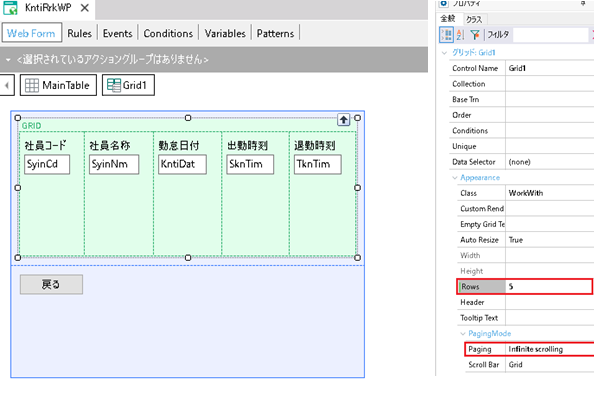Collapse the PagingMode section
Image resolution: width=594 pixels, height=398 pixels.
pyautogui.click(x=463, y=334)
